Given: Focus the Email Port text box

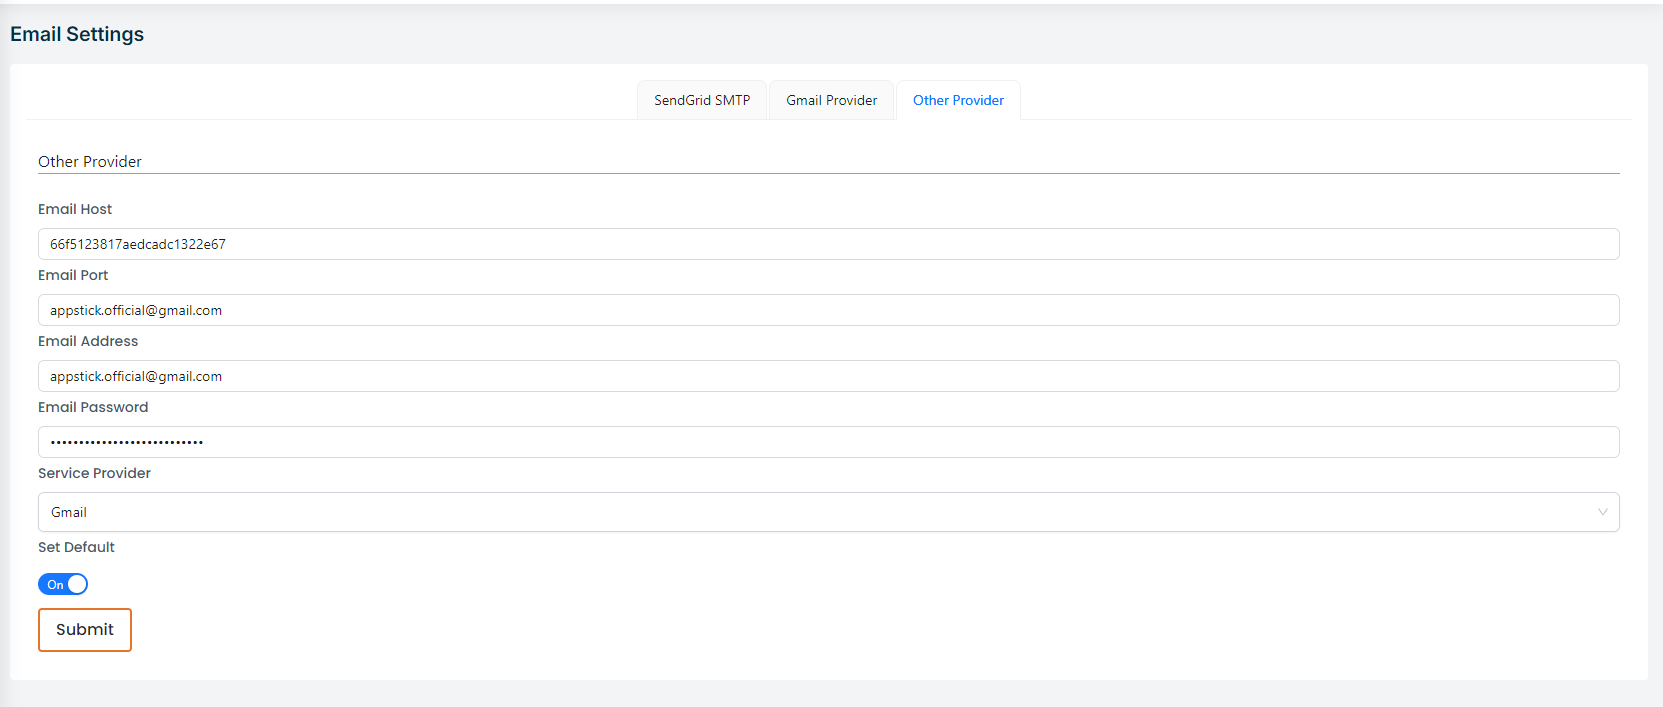Looking at the screenshot, I should [828, 310].
